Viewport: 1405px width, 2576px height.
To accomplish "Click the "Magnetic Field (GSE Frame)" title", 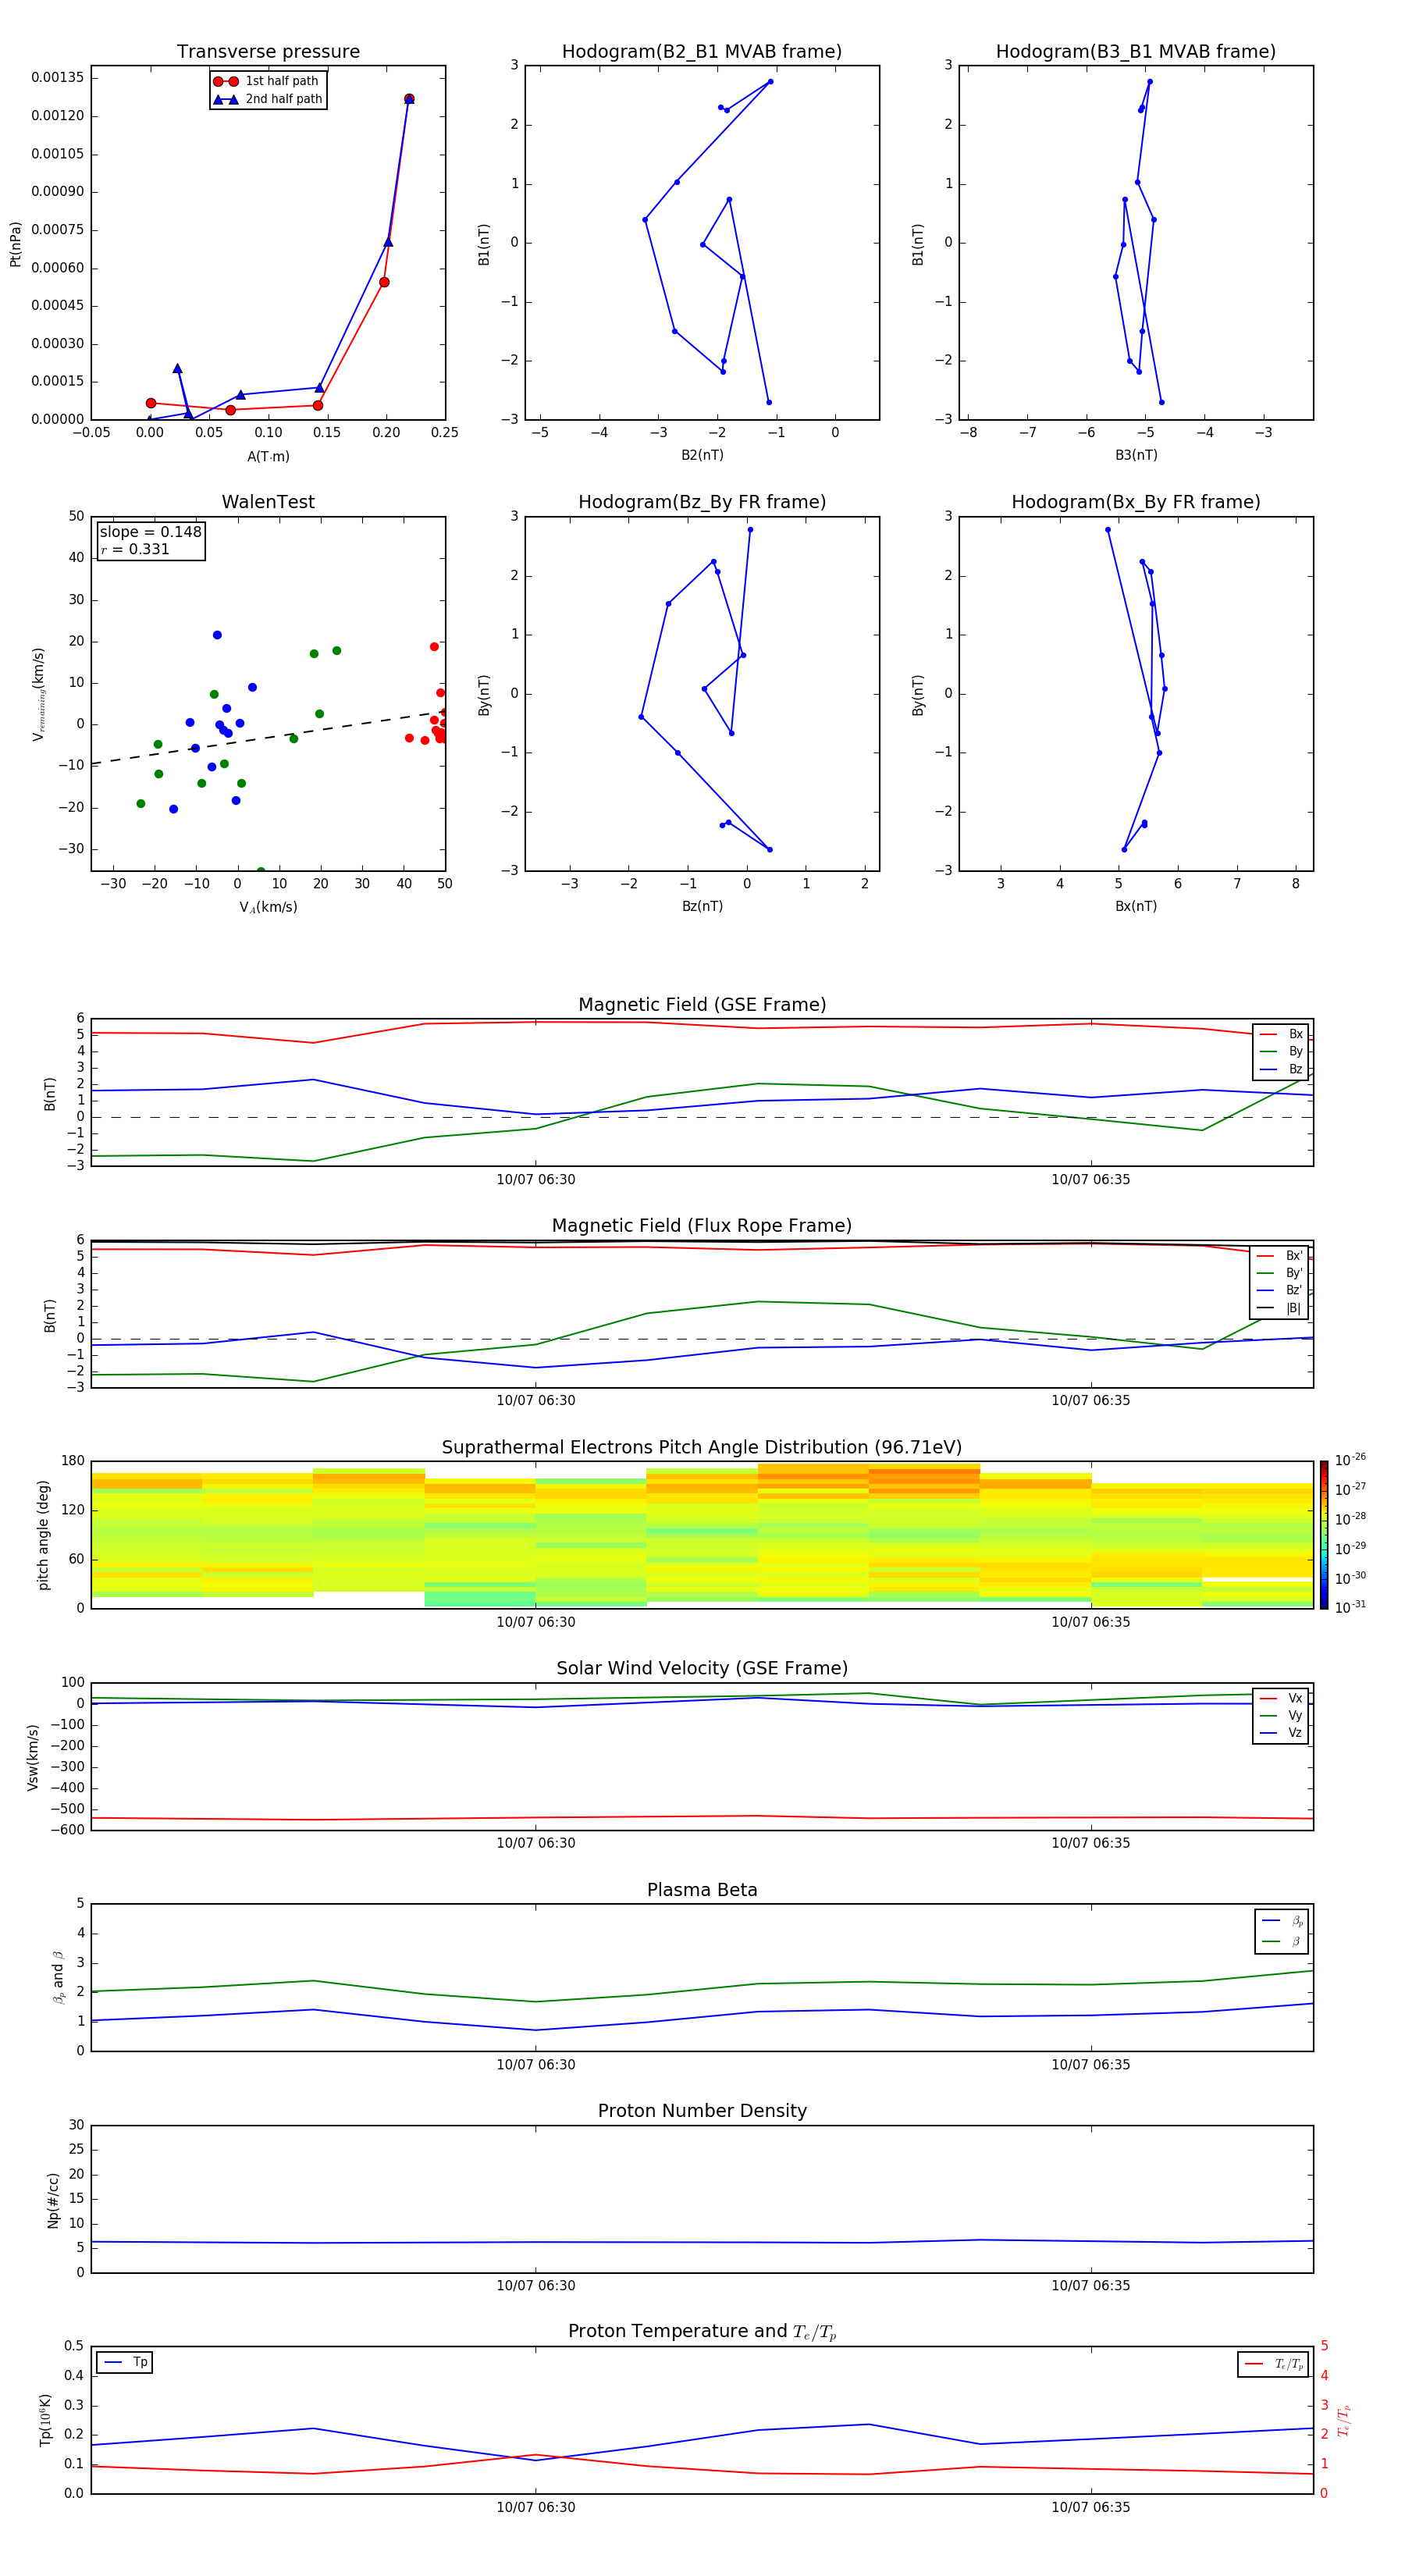I will tap(702, 1005).
